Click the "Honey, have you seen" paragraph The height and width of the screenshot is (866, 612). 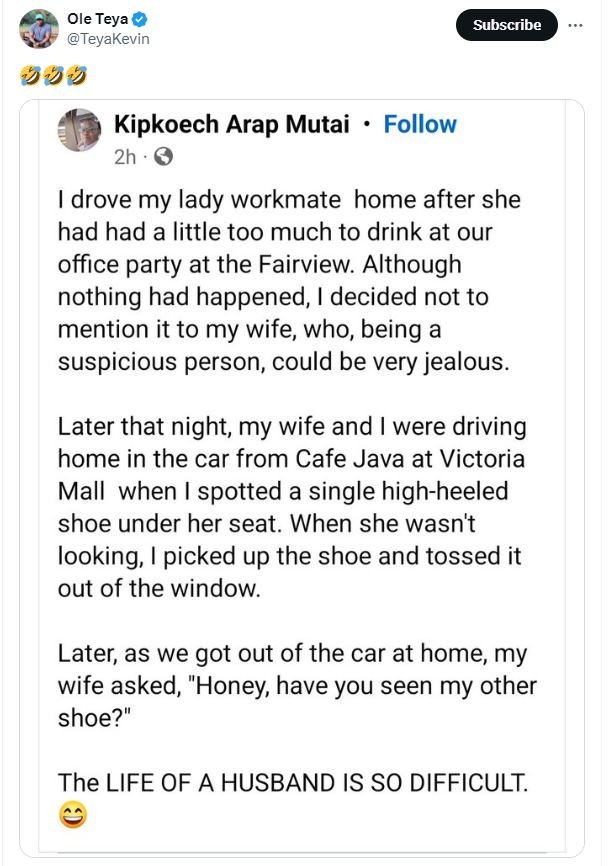[297, 687]
